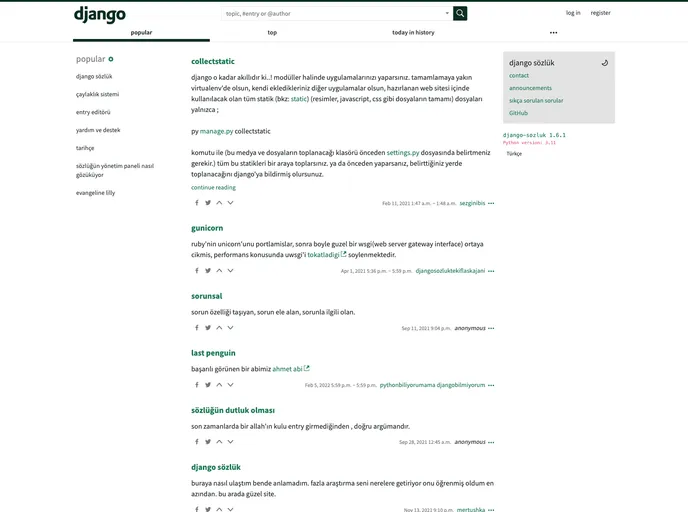Toggle dark mode moon icon
The width and height of the screenshot is (688, 512).
point(605,63)
